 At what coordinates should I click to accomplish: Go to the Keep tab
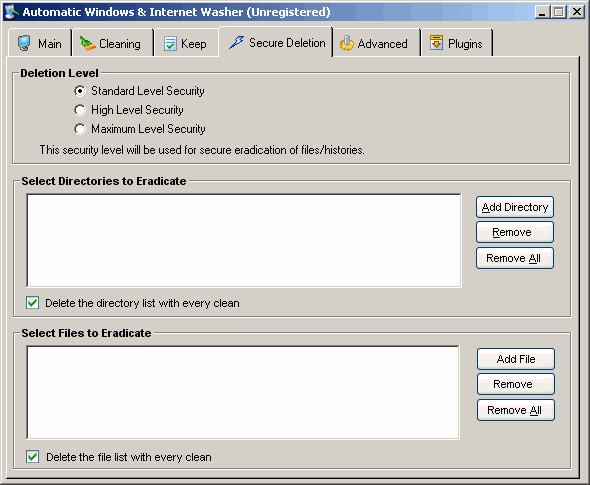[187, 43]
